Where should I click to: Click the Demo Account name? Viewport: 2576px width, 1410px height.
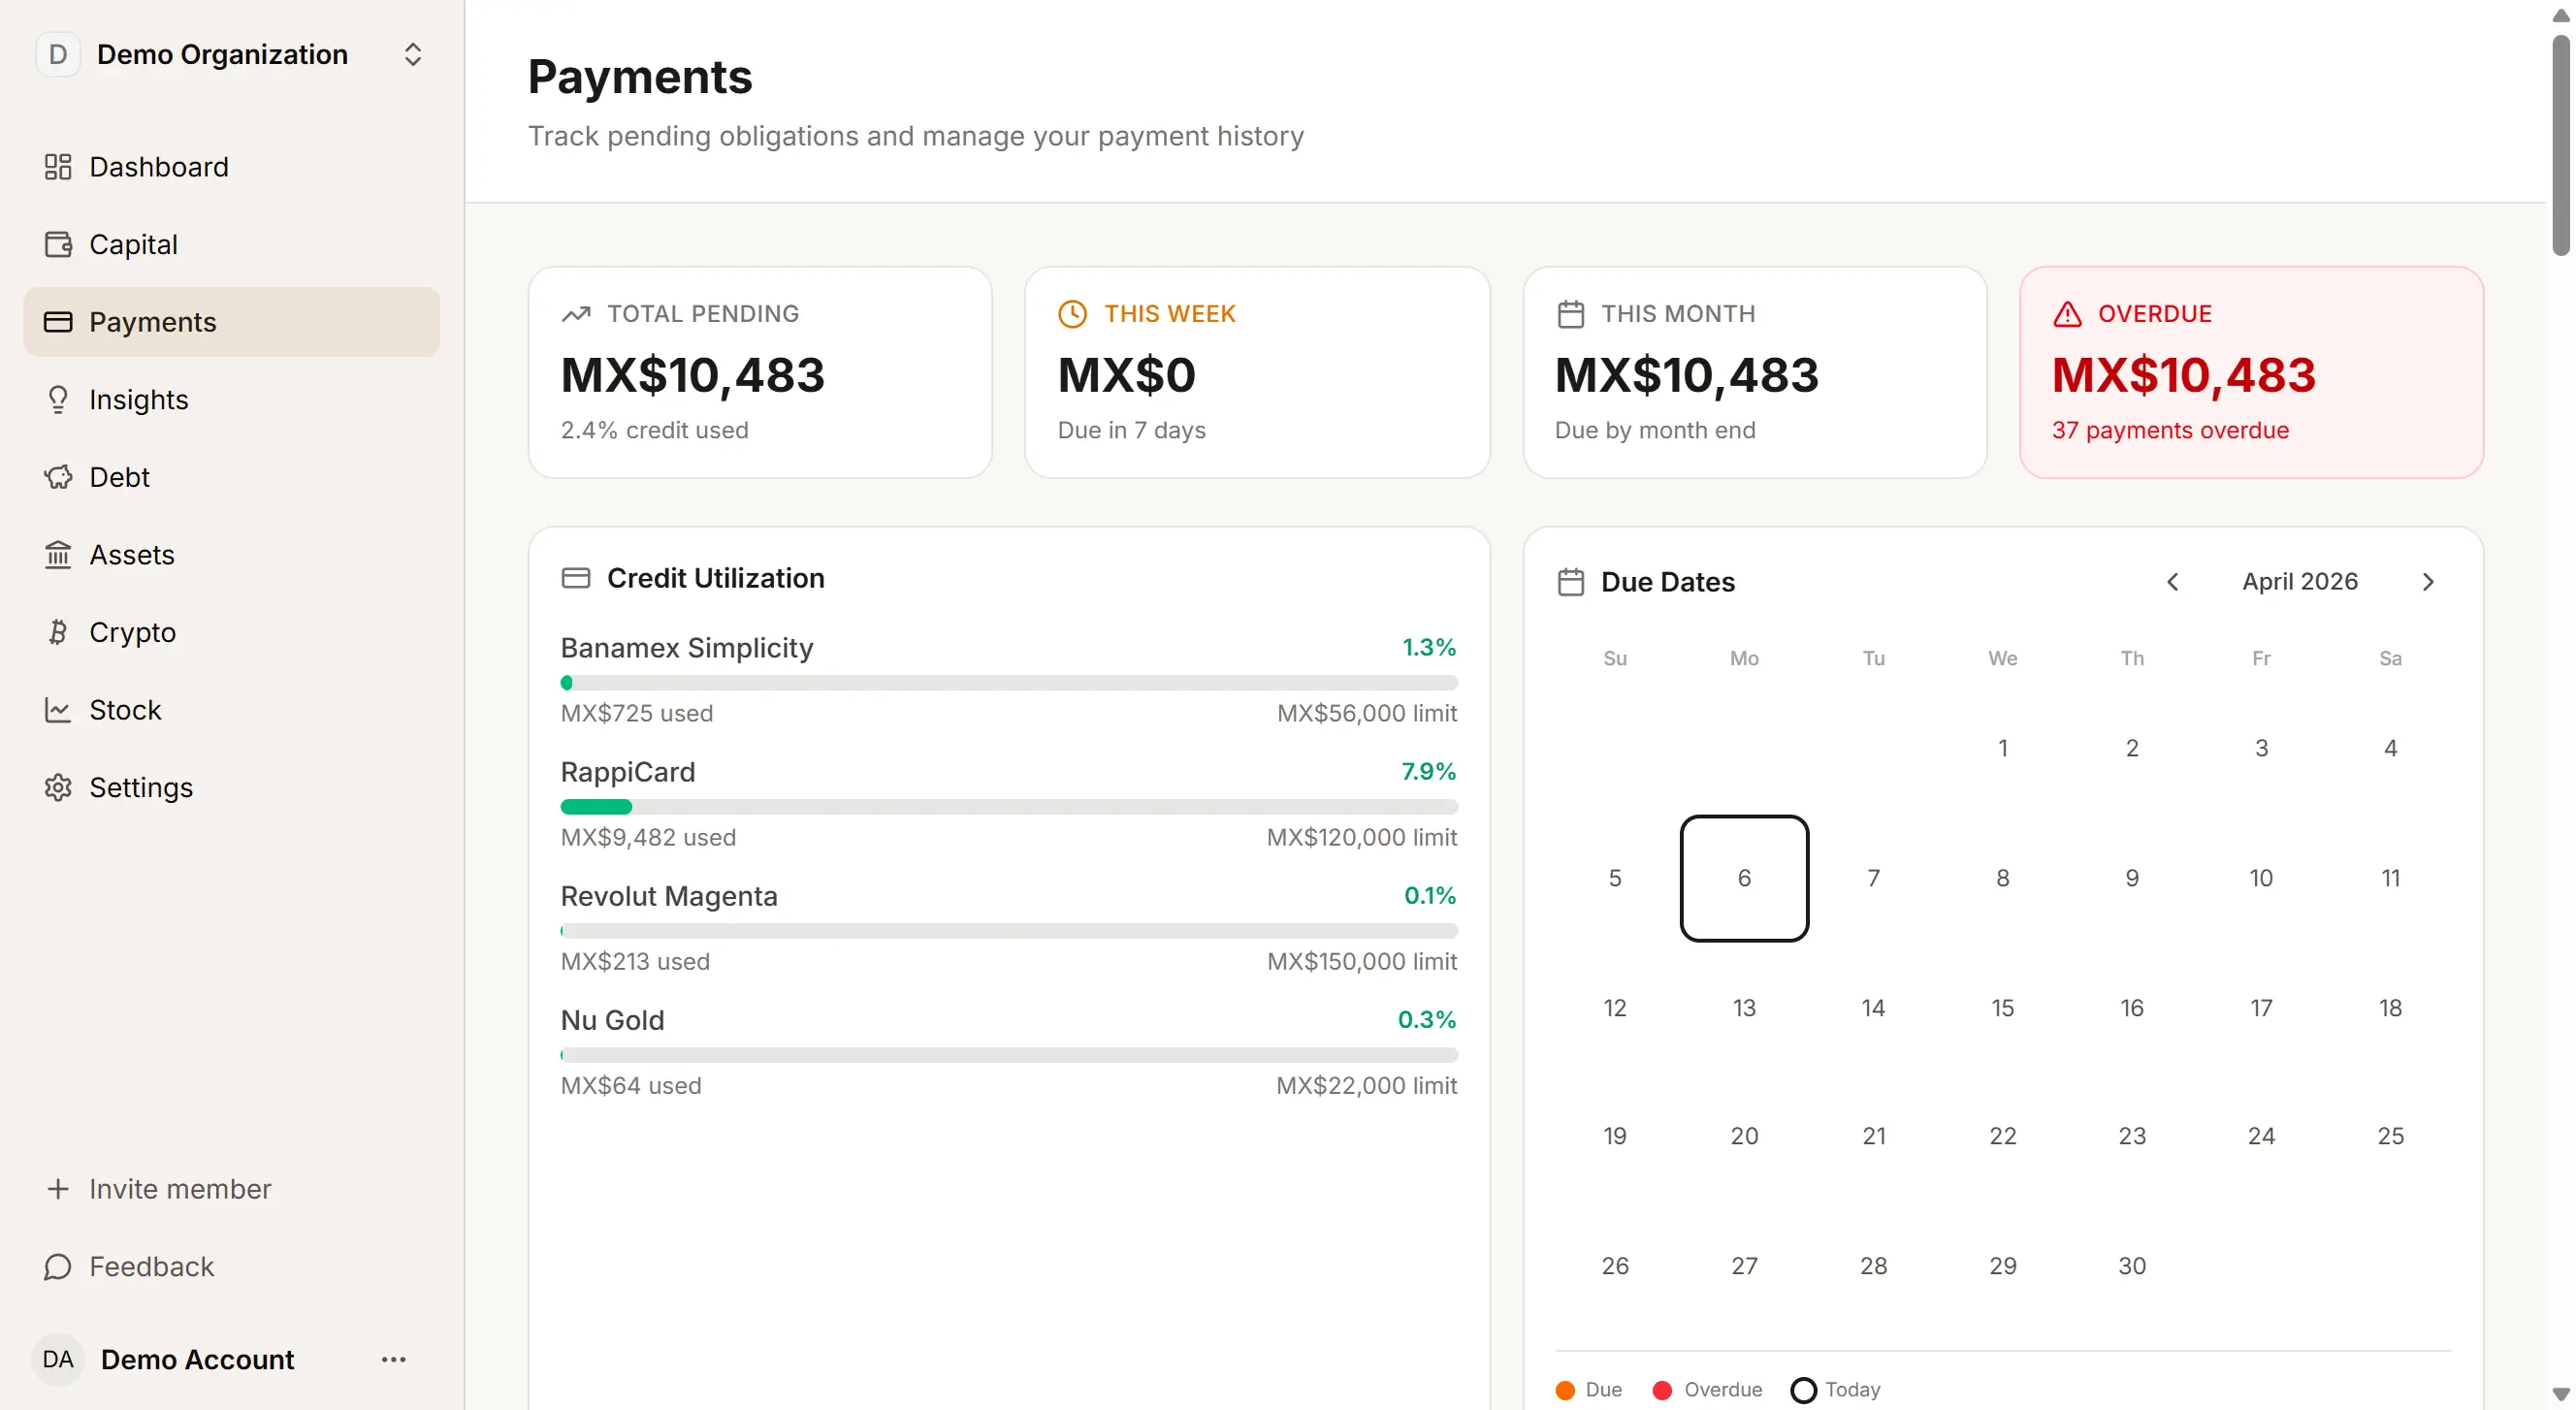[198, 1360]
